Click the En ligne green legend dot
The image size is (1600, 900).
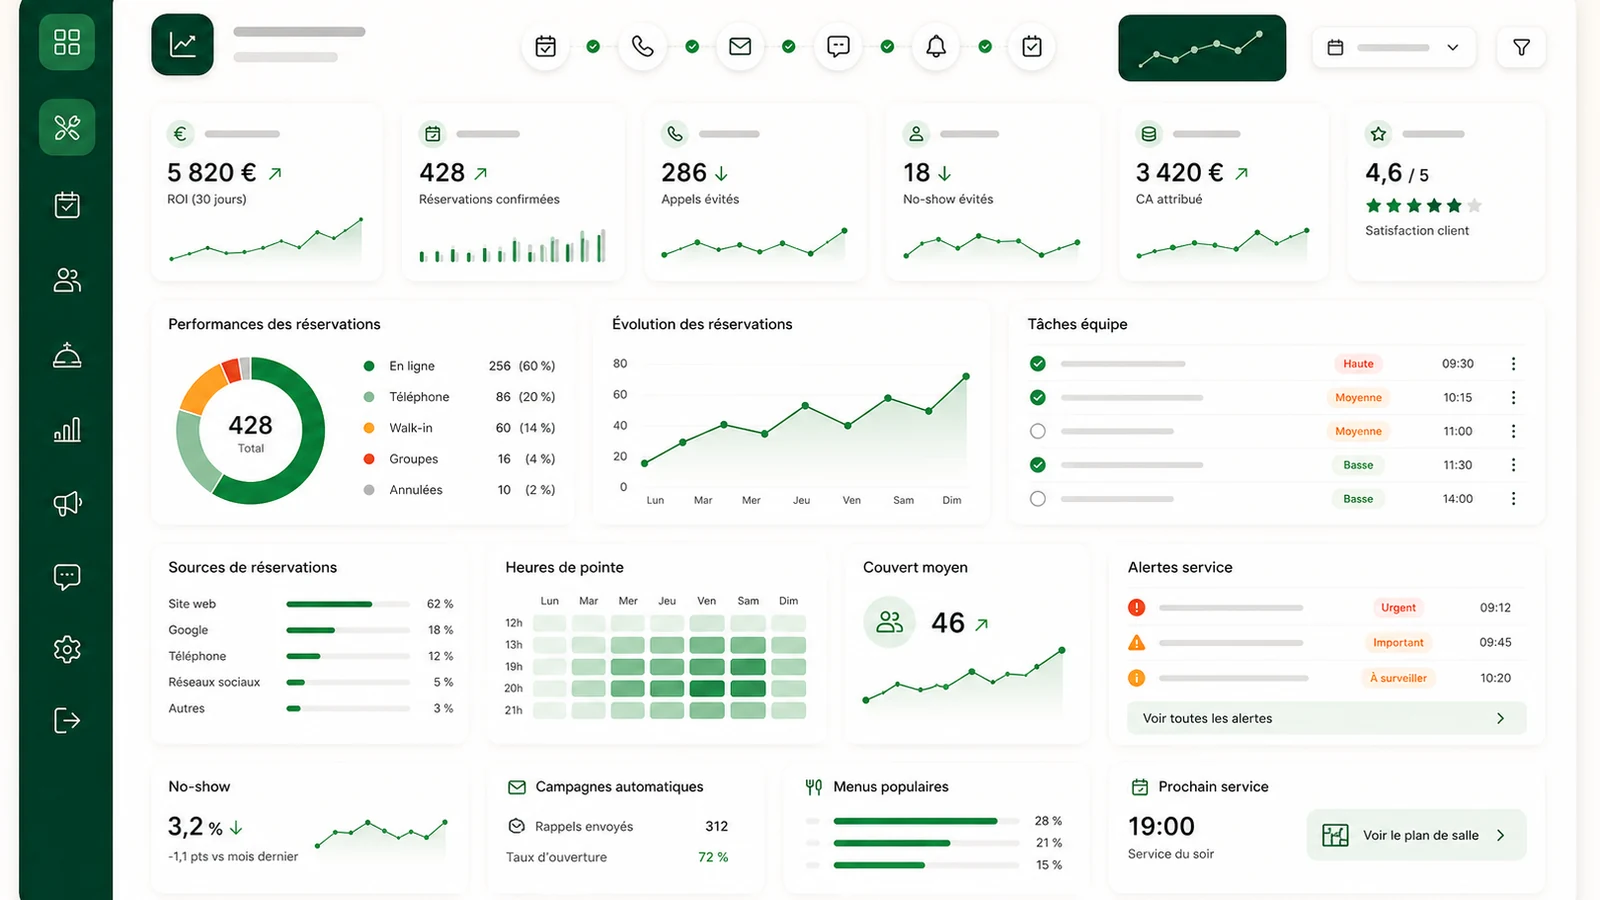[369, 366]
